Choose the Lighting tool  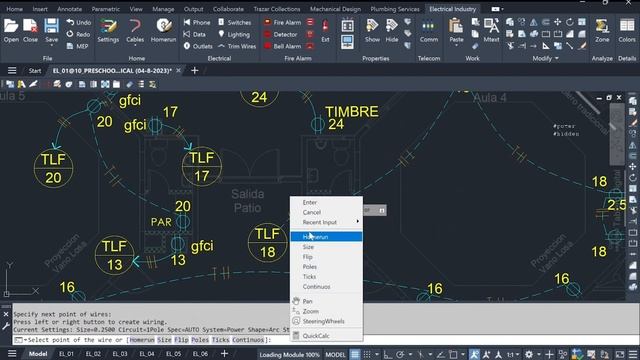pyautogui.click(x=234, y=34)
